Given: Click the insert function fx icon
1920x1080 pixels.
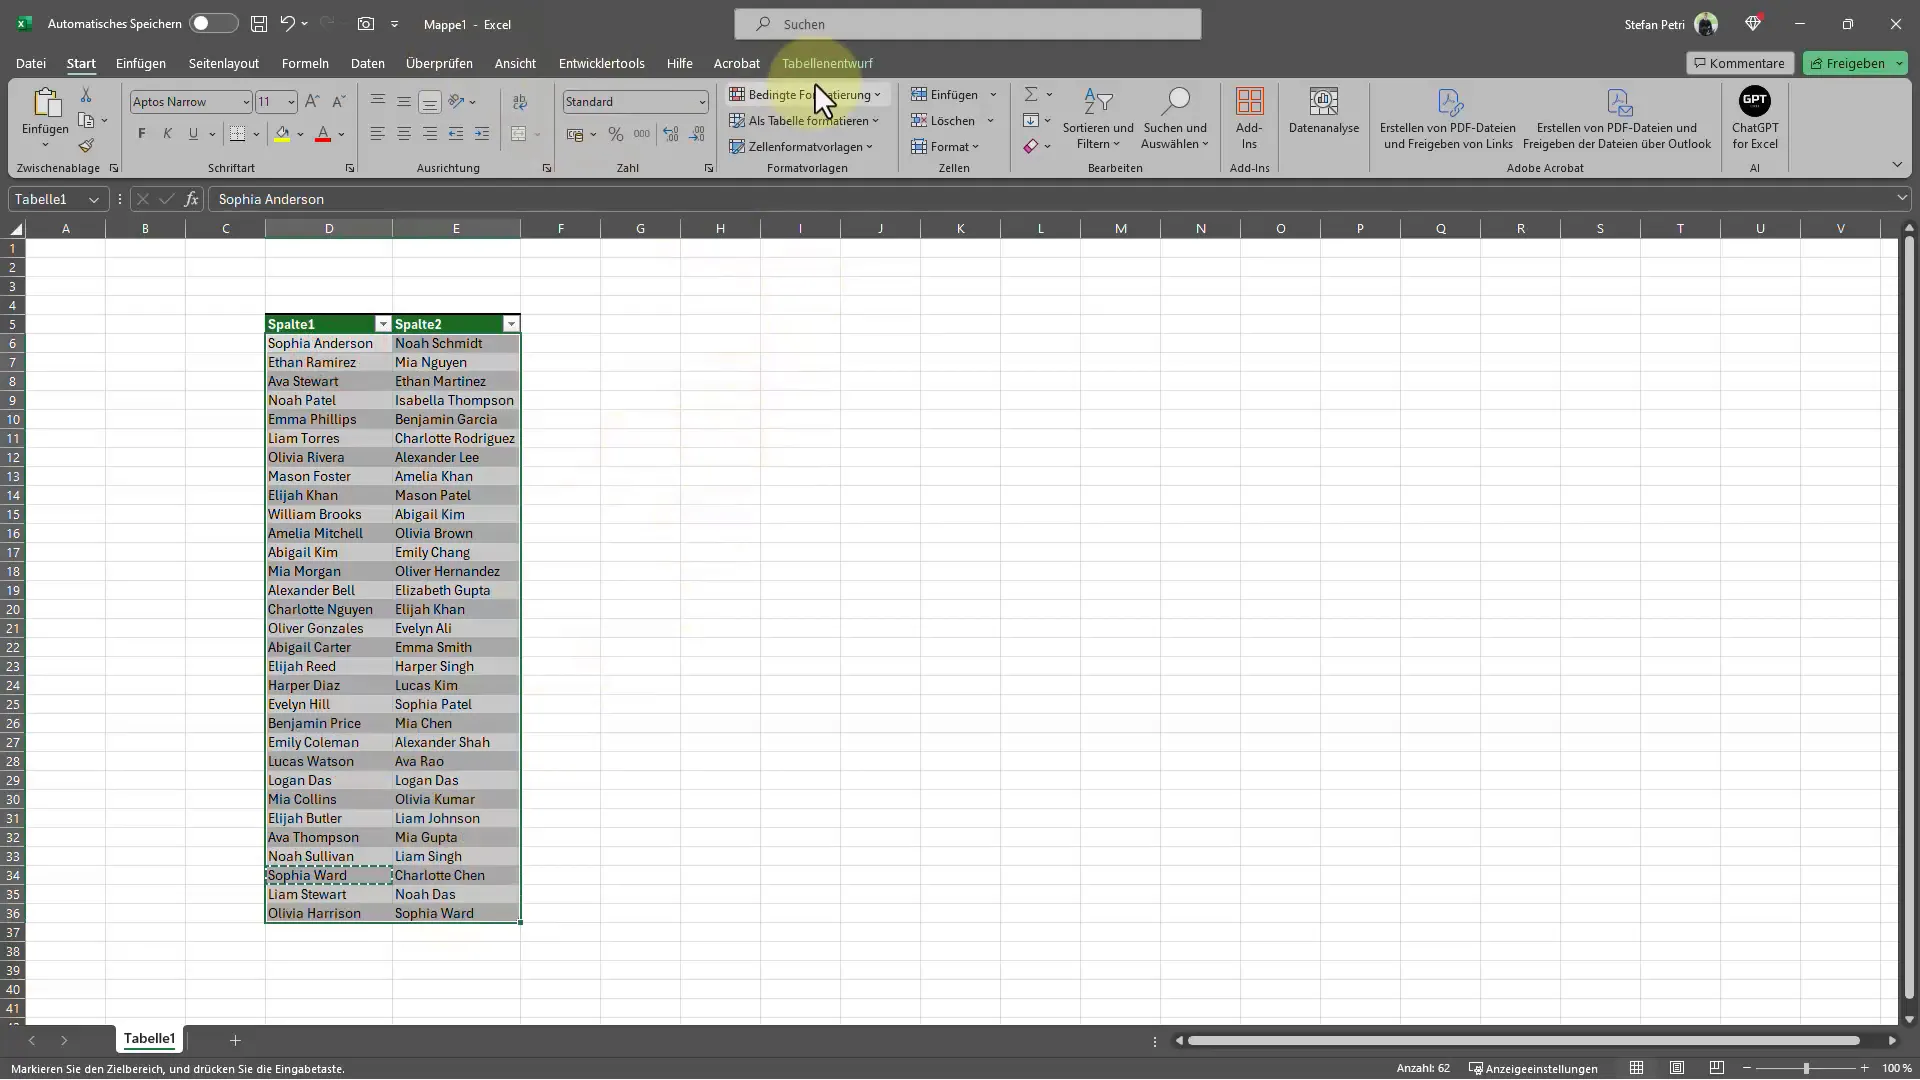Looking at the screenshot, I should (191, 199).
